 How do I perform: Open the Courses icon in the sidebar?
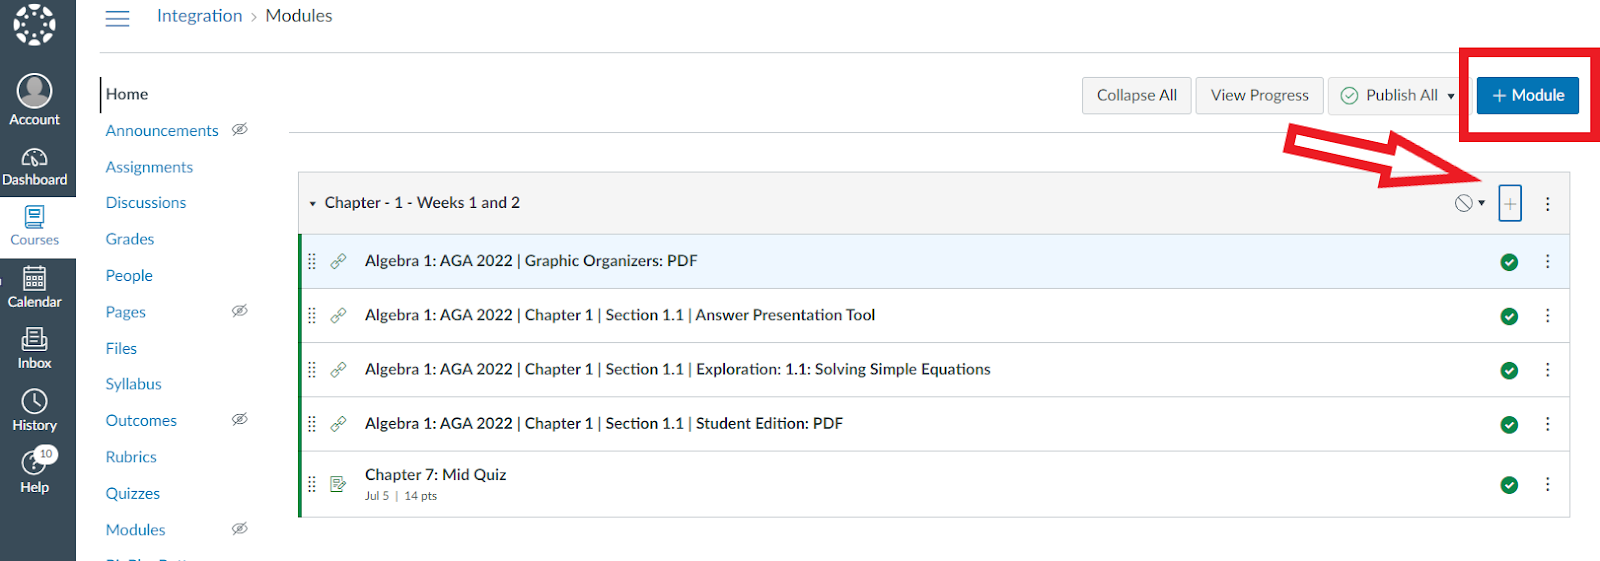pos(35,226)
